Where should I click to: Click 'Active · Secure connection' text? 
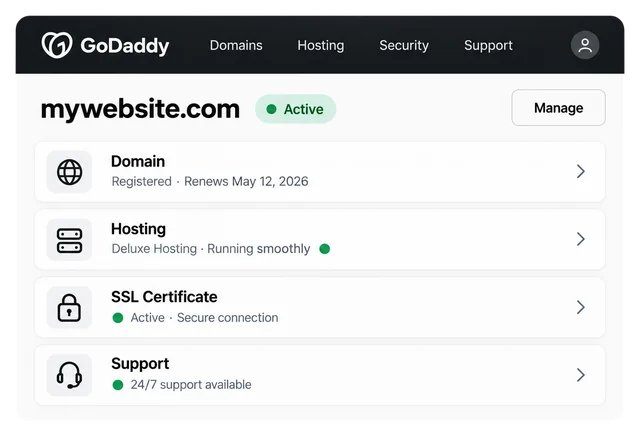(x=204, y=318)
